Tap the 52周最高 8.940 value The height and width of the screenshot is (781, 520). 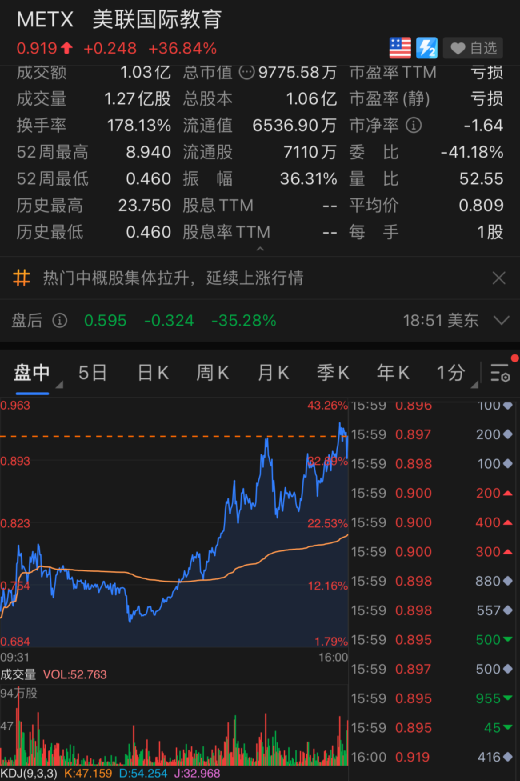point(148,152)
